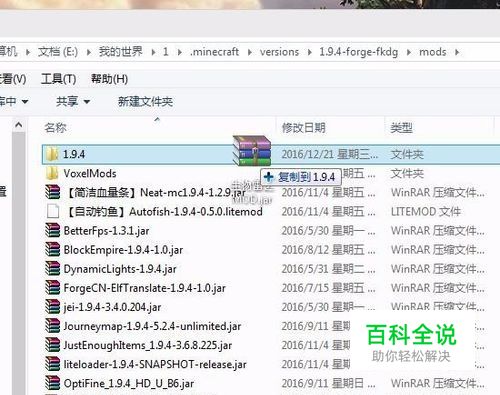
Task: Open the 工具(T) menu
Action: pos(58,79)
